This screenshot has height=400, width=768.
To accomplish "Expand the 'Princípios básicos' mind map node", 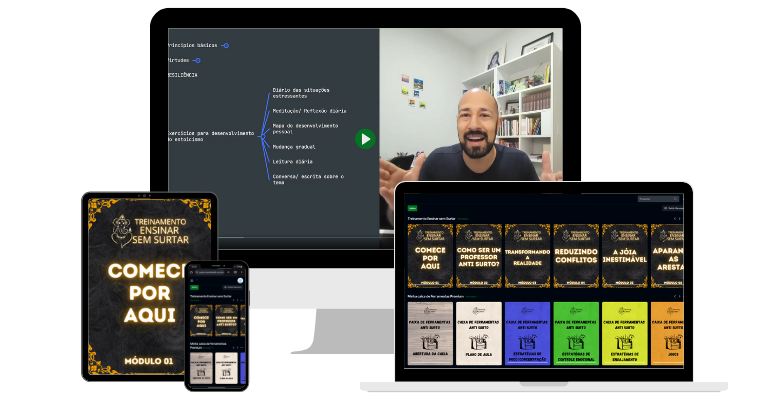I will point(225,45).
